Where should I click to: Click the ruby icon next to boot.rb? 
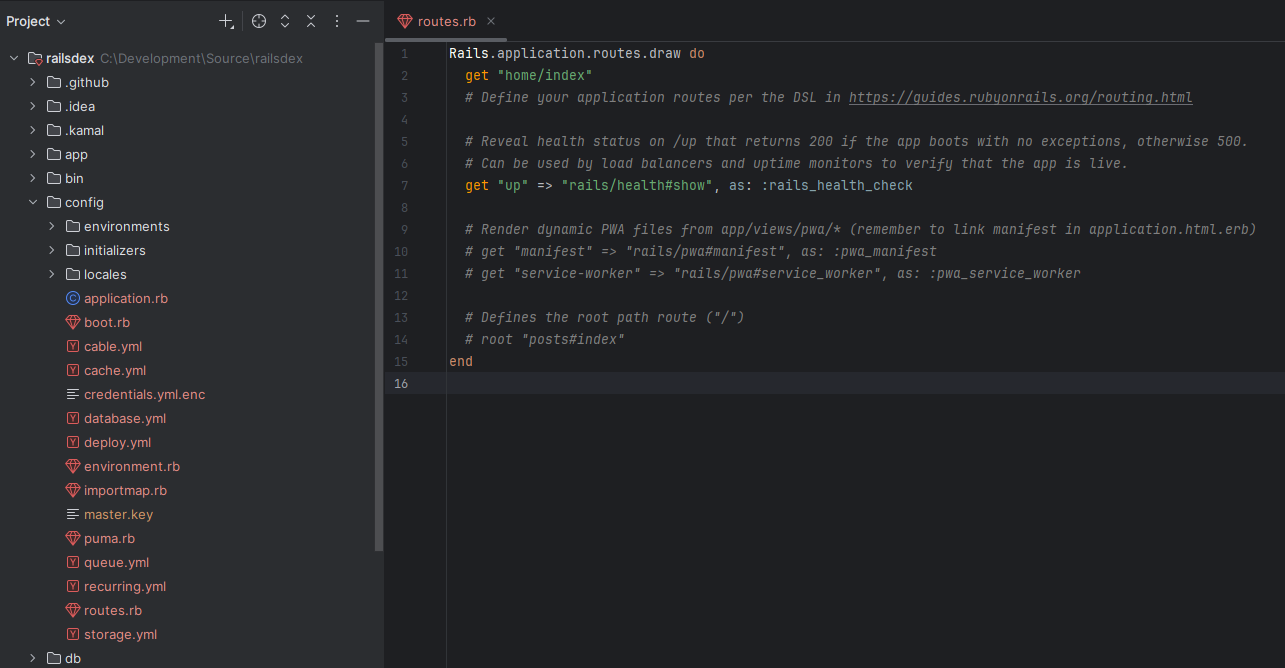pos(72,322)
